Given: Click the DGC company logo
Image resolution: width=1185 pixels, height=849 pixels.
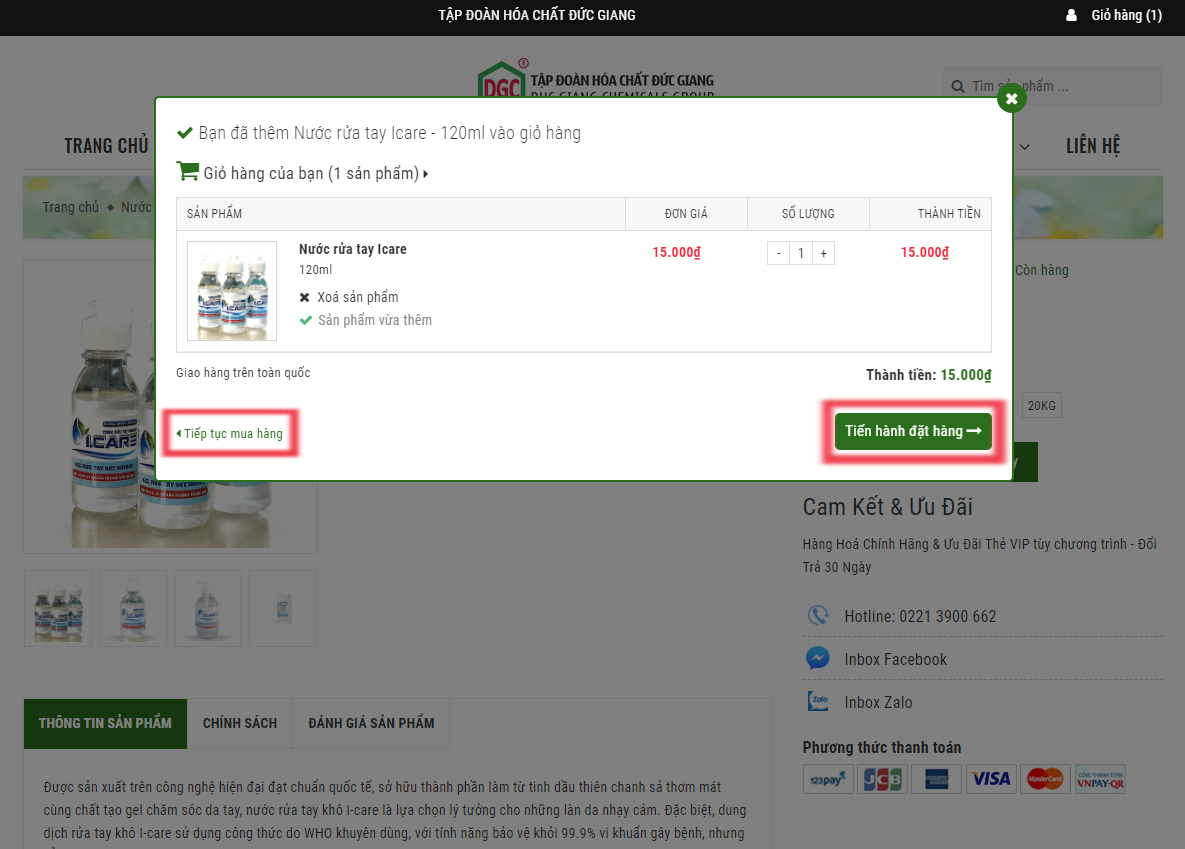Looking at the screenshot, I should [x=596, y=78].
